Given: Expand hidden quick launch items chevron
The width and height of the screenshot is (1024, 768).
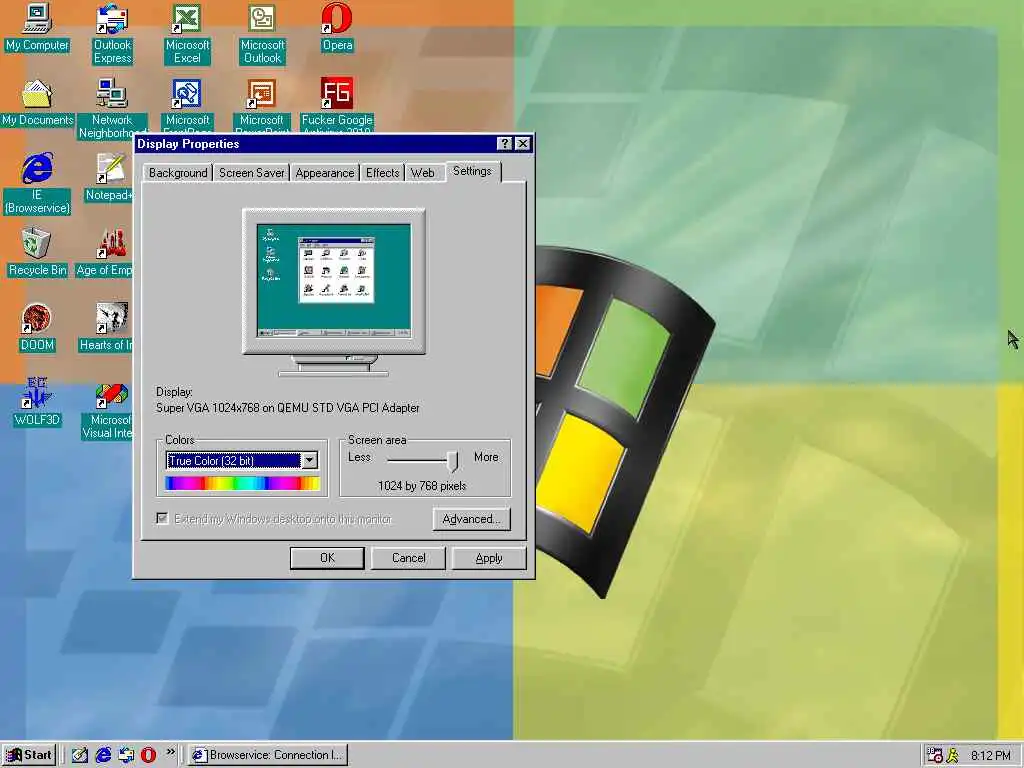Looking at the screenshot, I should [170, 752].
